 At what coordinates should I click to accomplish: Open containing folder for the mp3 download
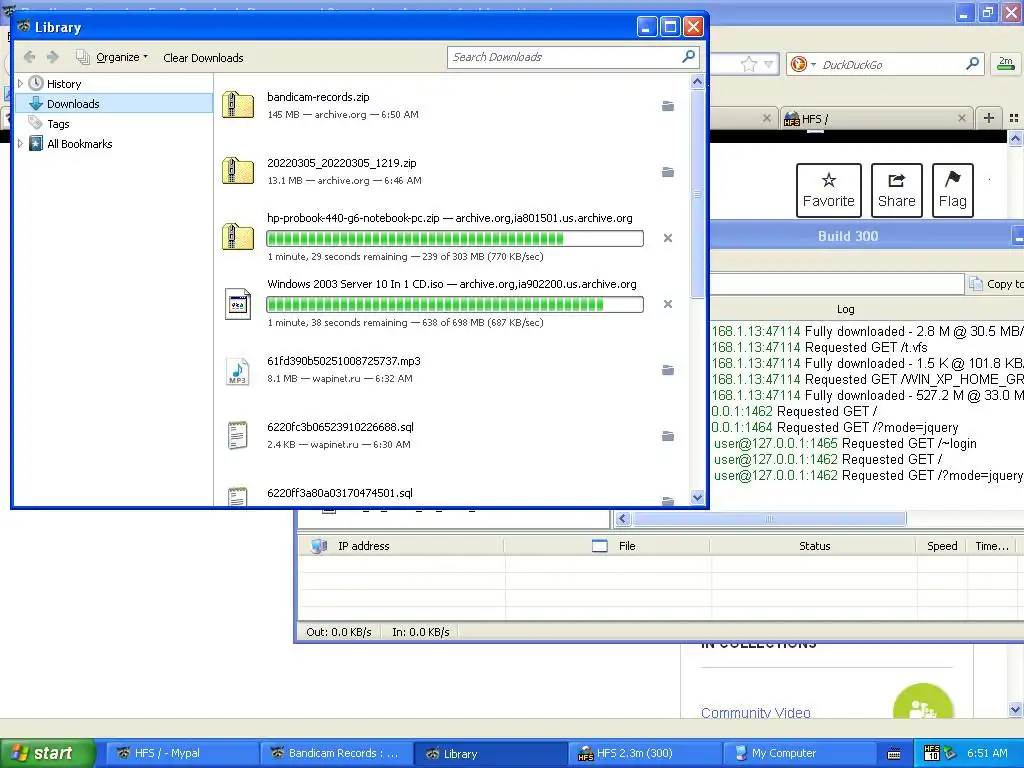pyautogui.click(x=667, y=370)
